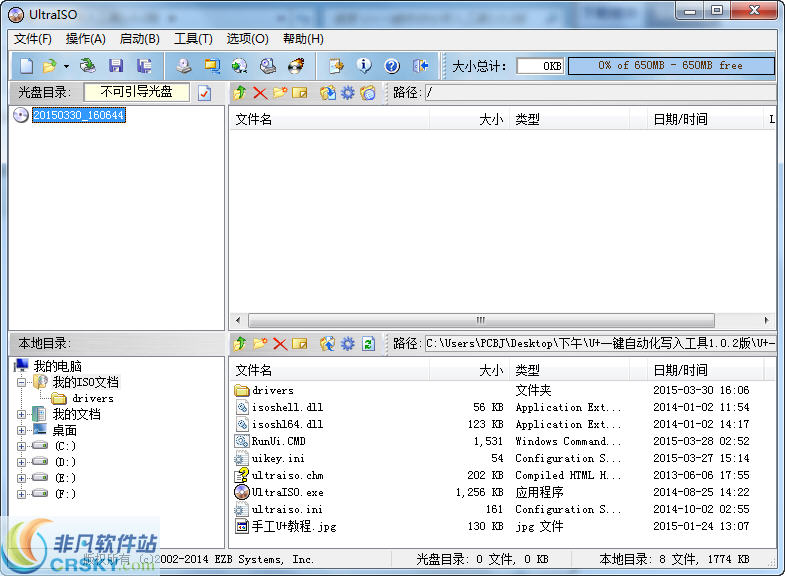Screen dimensions: 785x576
Task: Click the Burn CD/DVD image icon
Action: pos(296,66)
